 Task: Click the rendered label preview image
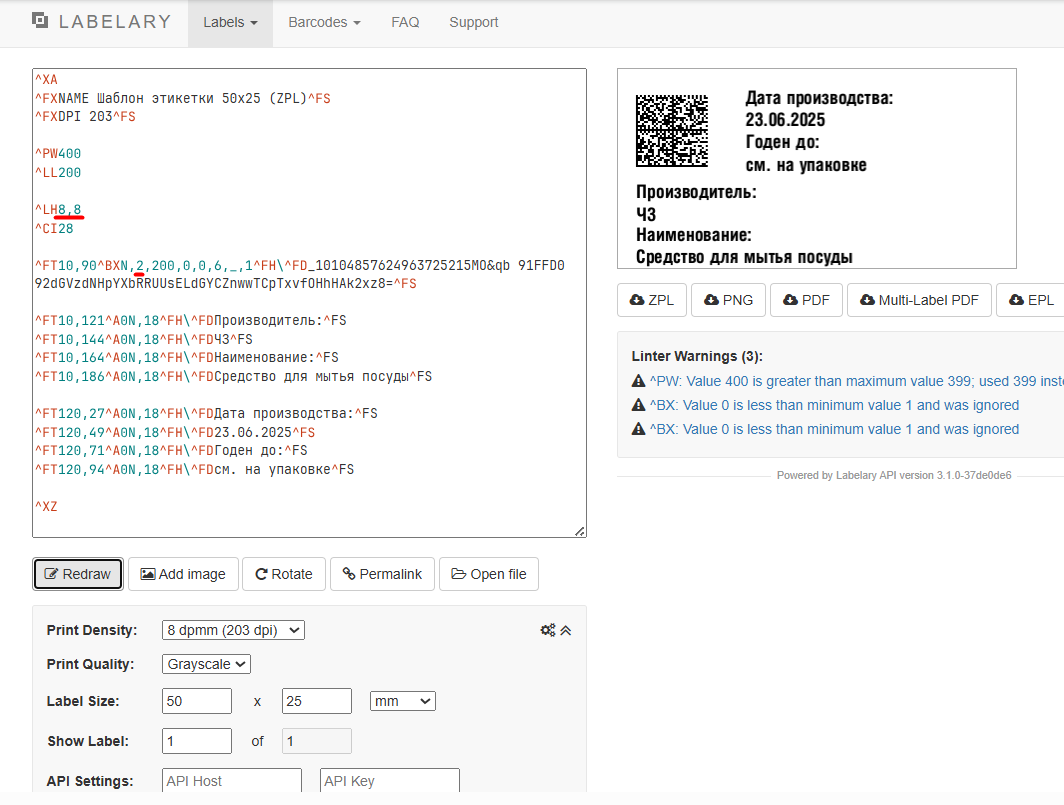[x=816, y=168]
